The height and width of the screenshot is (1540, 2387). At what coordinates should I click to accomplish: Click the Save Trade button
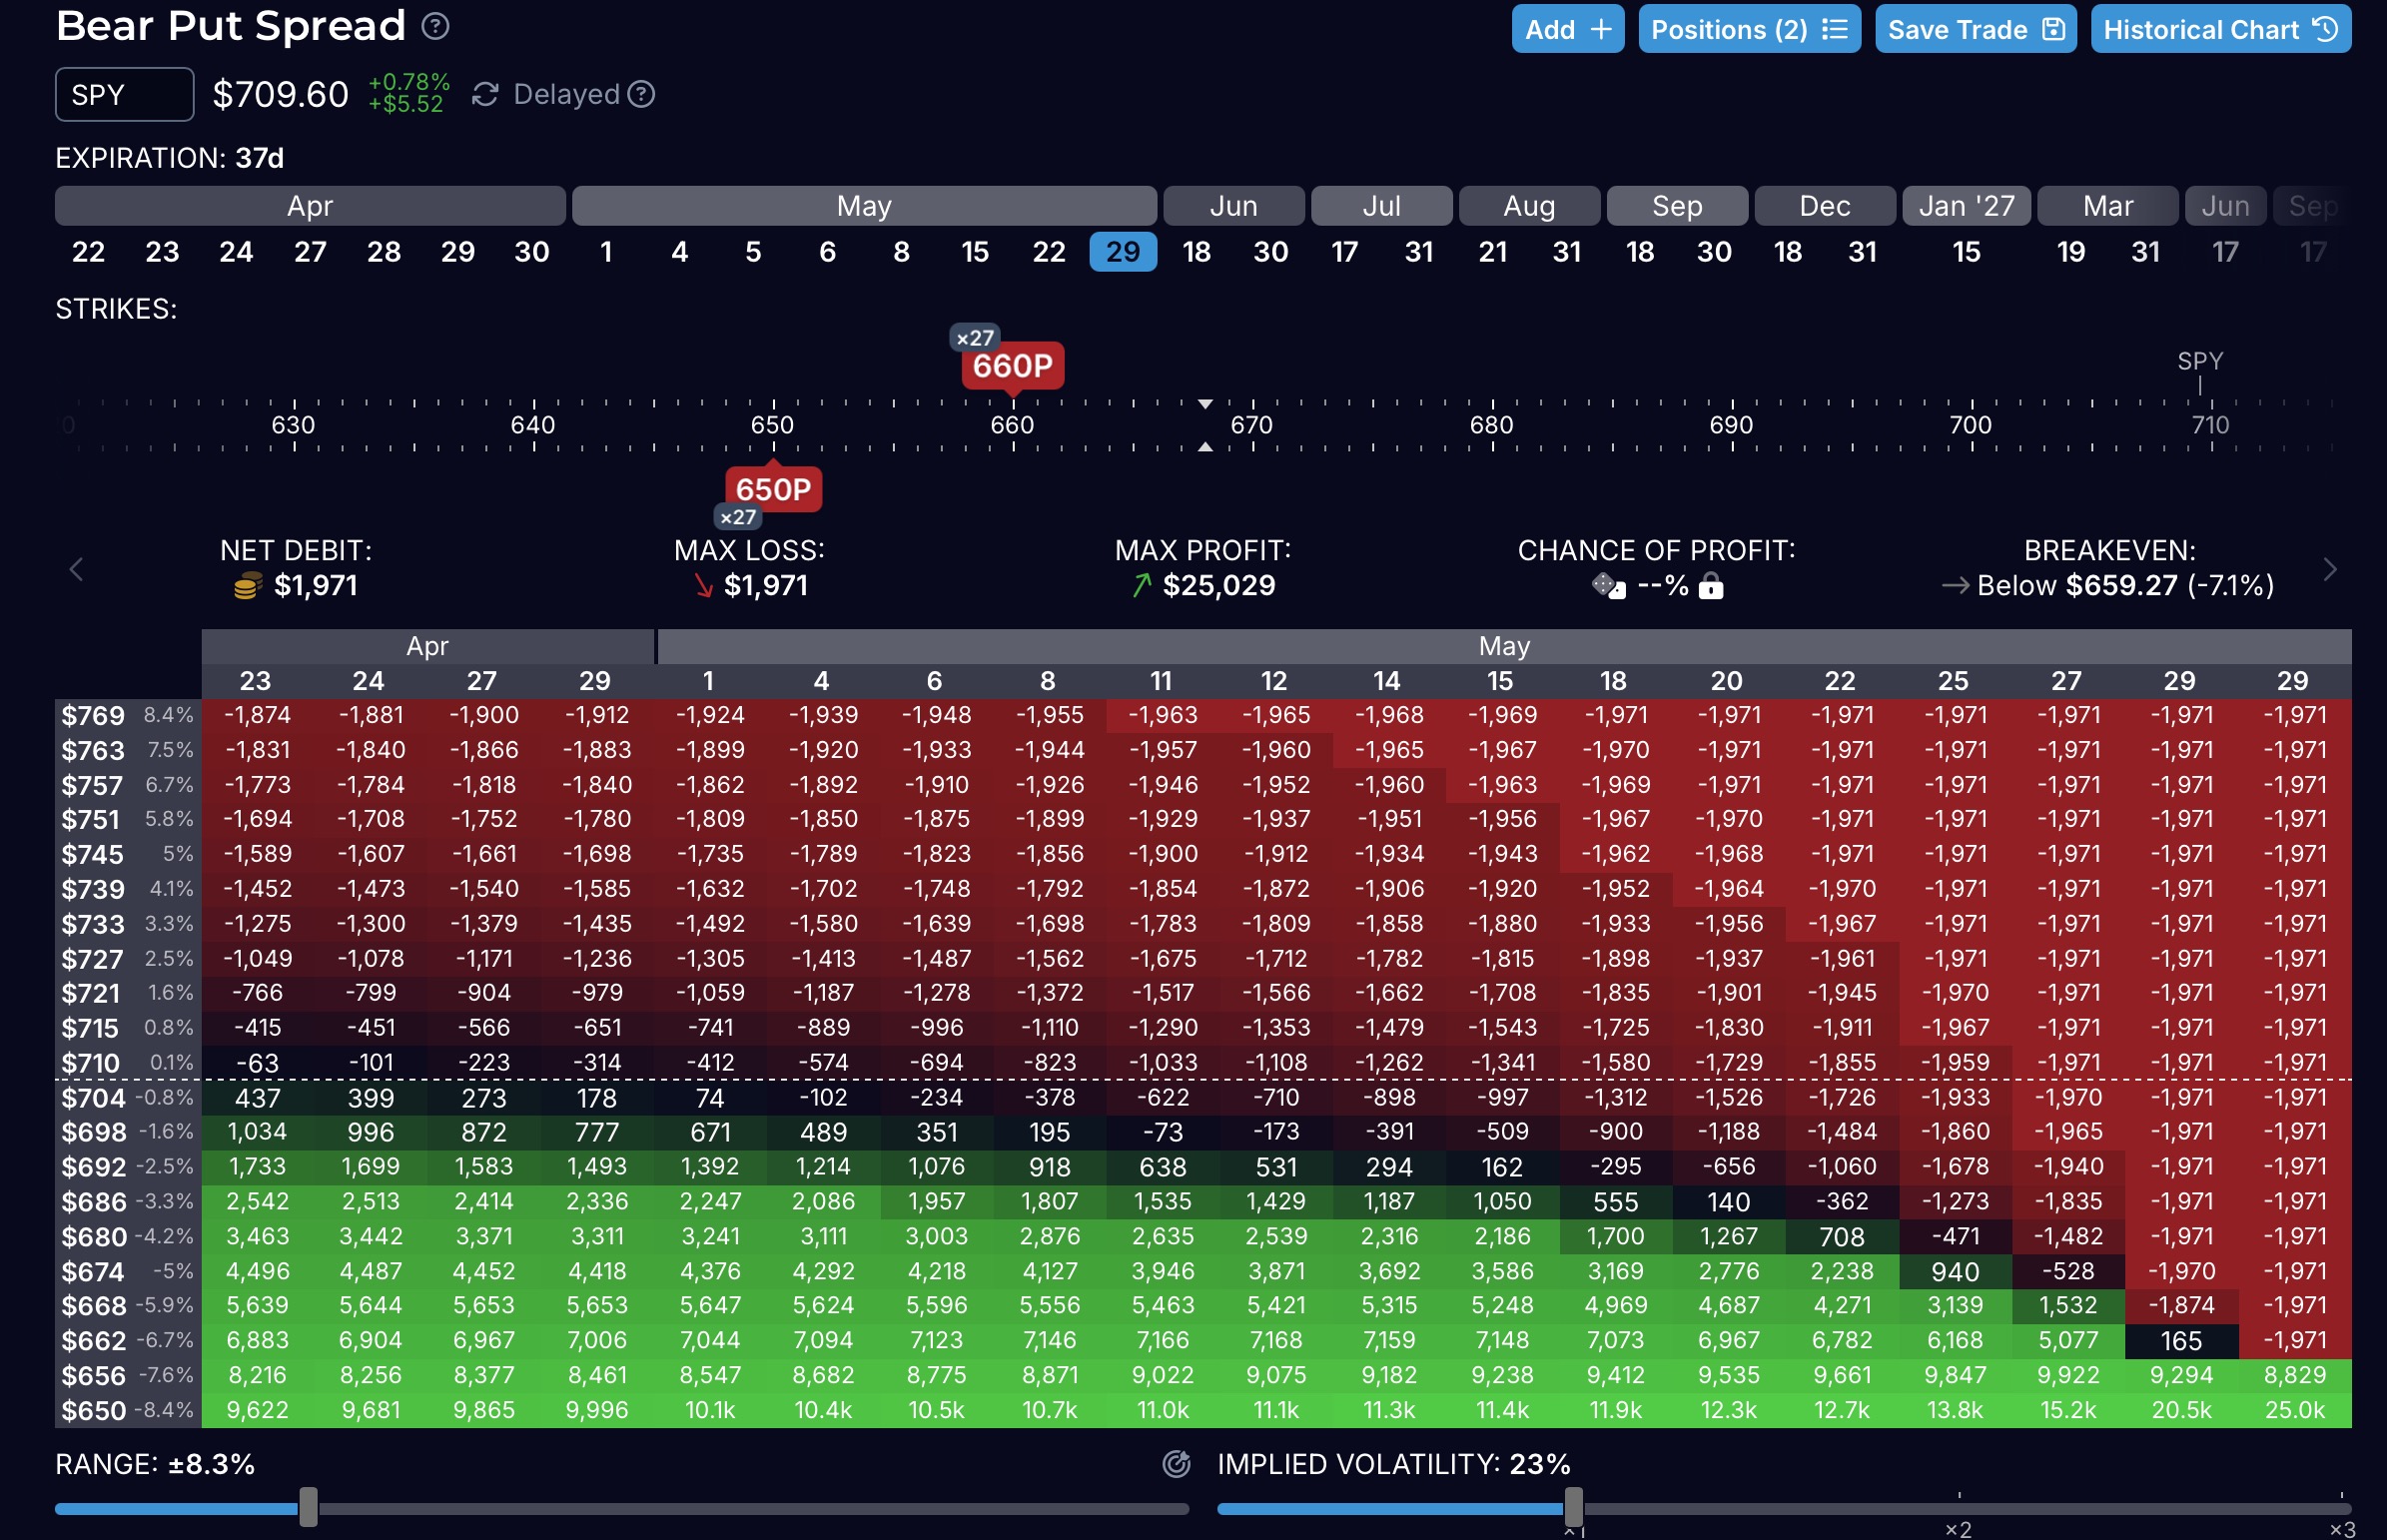pyautogui.click(x=1975, y=29)
